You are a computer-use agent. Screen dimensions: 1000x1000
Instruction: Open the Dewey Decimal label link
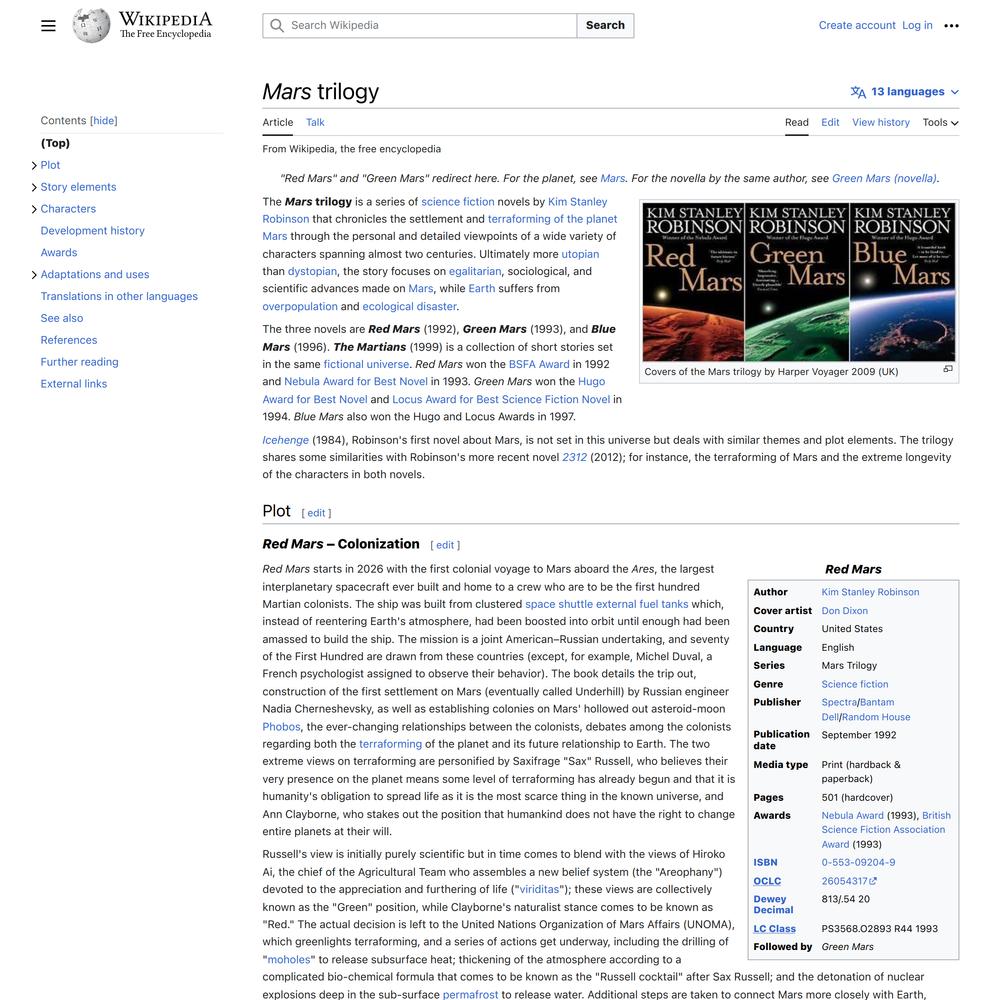tap(773, 905)
